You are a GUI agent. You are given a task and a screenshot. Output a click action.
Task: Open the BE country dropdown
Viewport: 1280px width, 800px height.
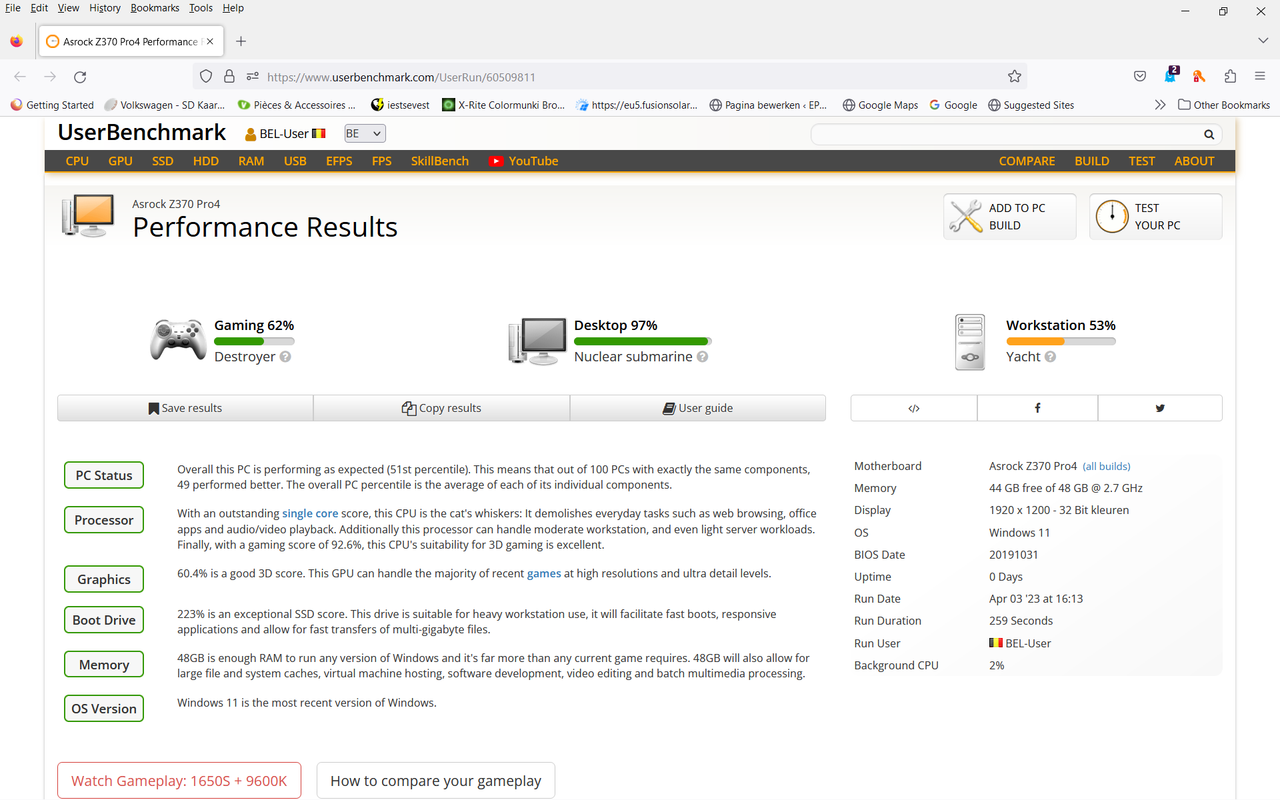[365, 133]
